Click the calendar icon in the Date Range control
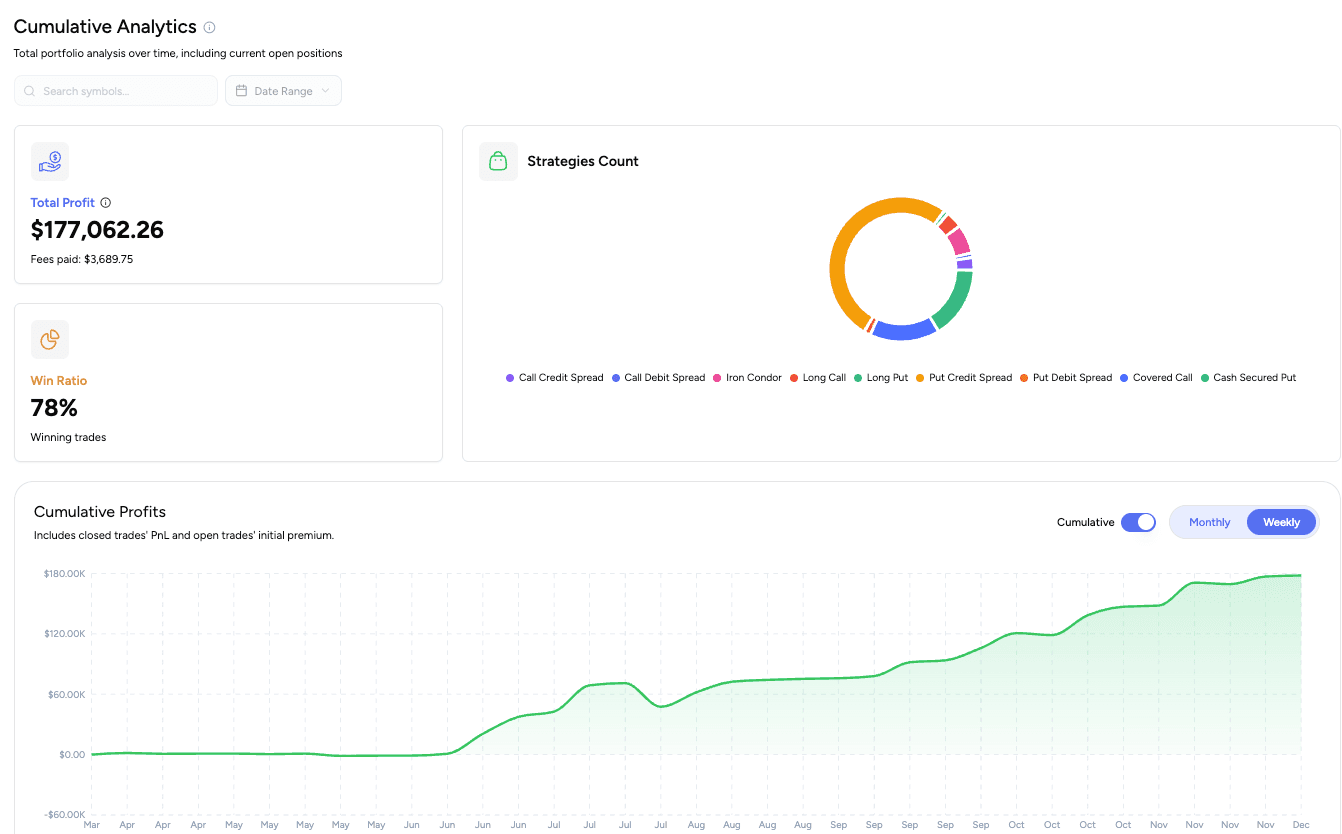The image size is (1342, 834). coord(241,90)
